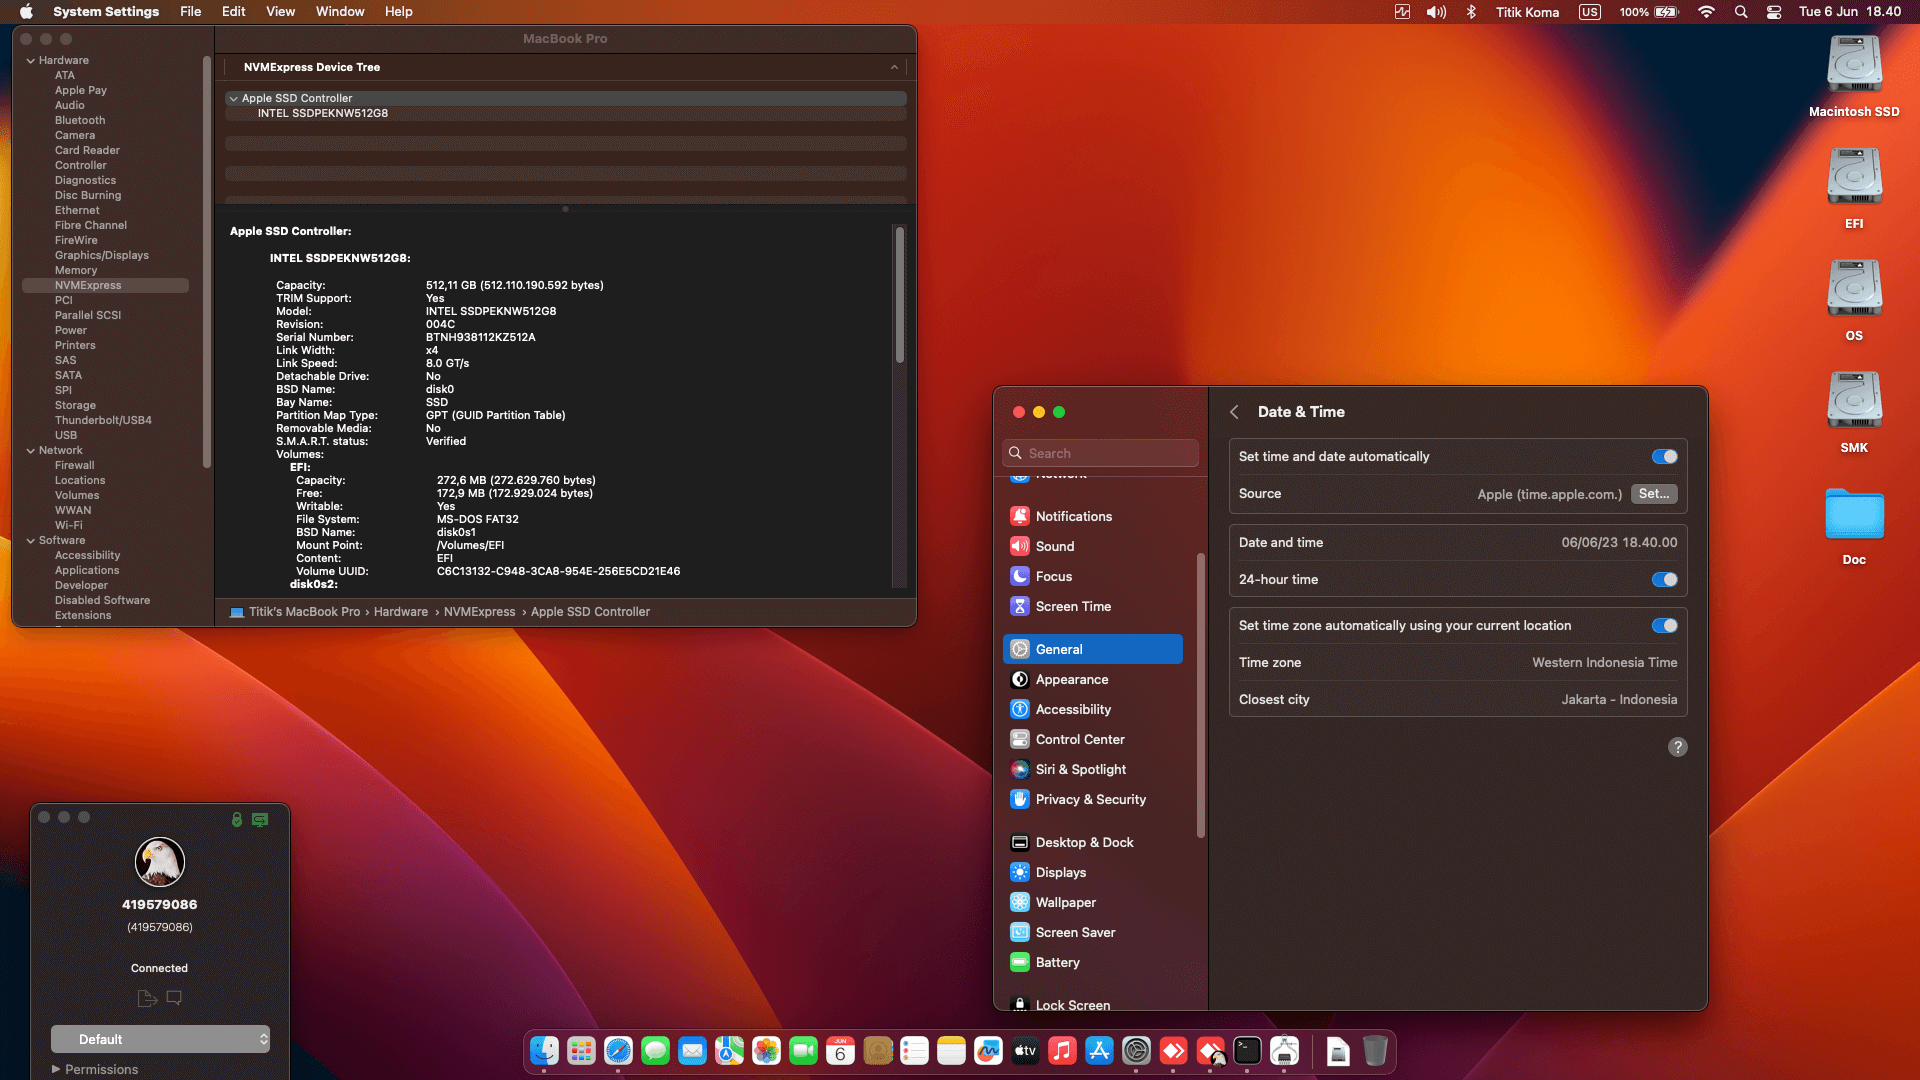Click the green screen-sharing icon in AnyDesk
The image size is (1920, 1080).
coord(260,820)
